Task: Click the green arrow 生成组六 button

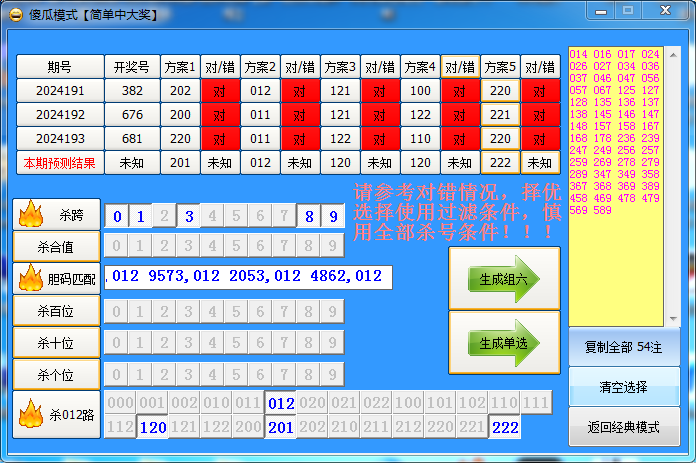Action: (504, 279)
